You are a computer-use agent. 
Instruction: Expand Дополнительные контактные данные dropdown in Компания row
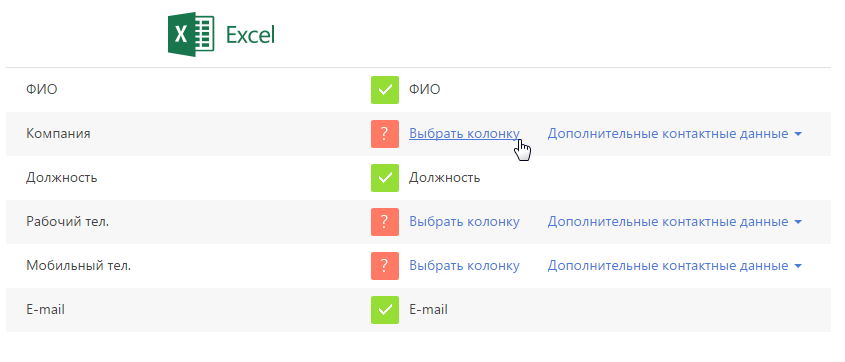[675, 134]
